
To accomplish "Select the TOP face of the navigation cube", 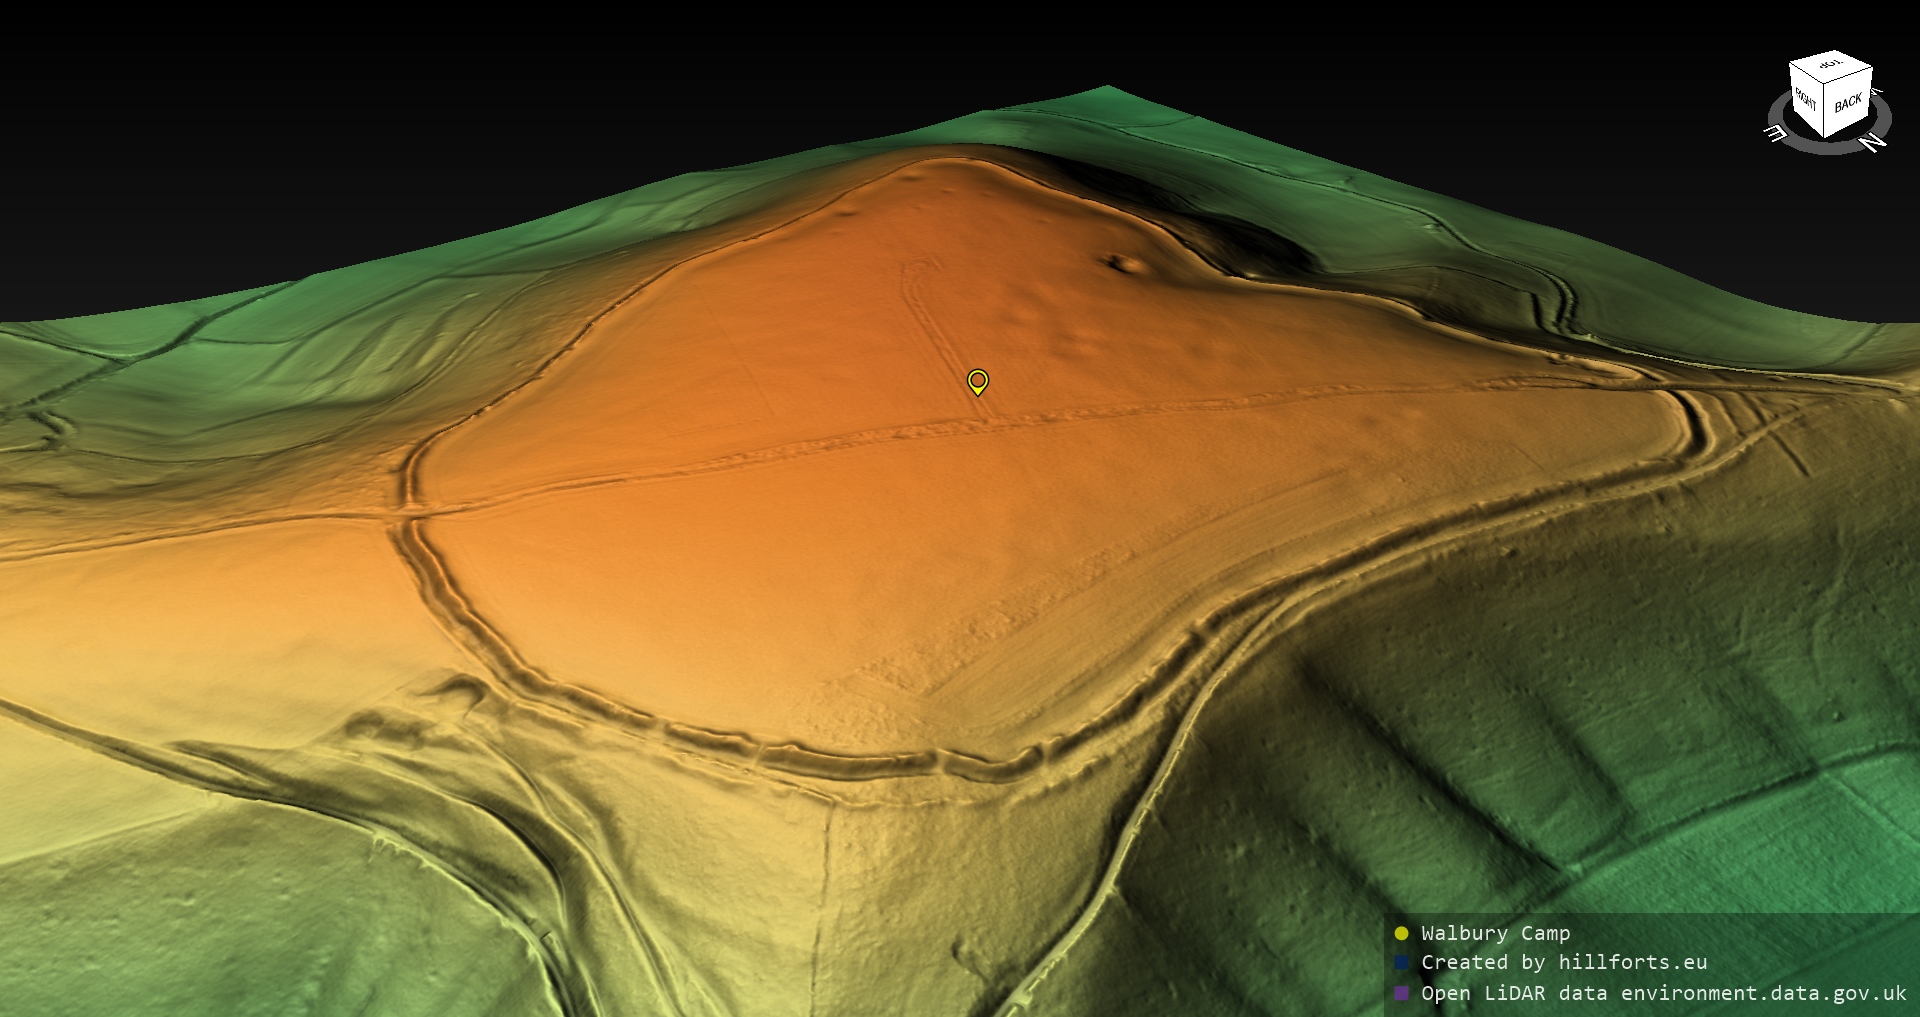I will tap(1830, 66).
